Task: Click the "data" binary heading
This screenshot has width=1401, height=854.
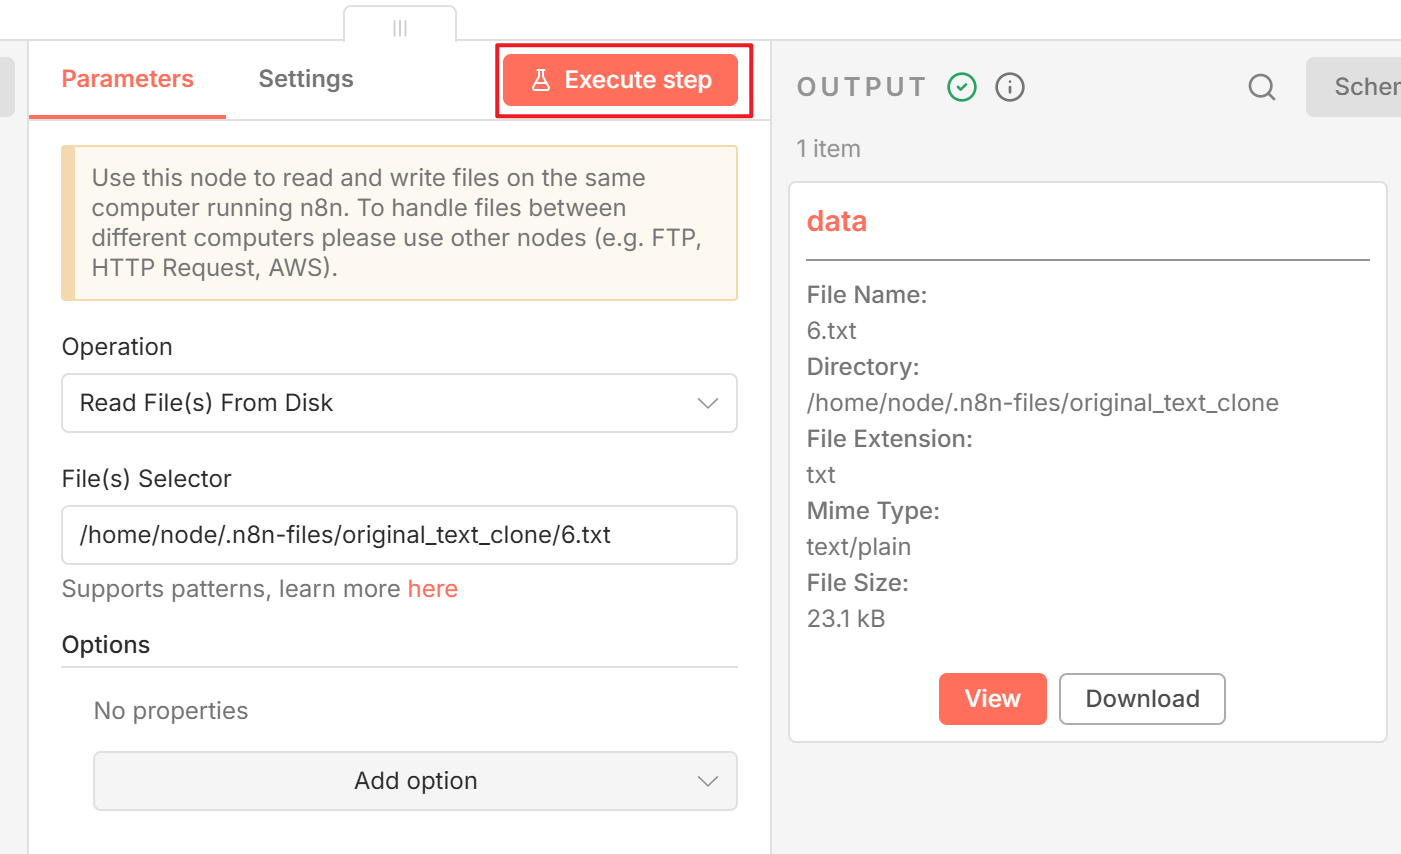Action: coord(837,221)
